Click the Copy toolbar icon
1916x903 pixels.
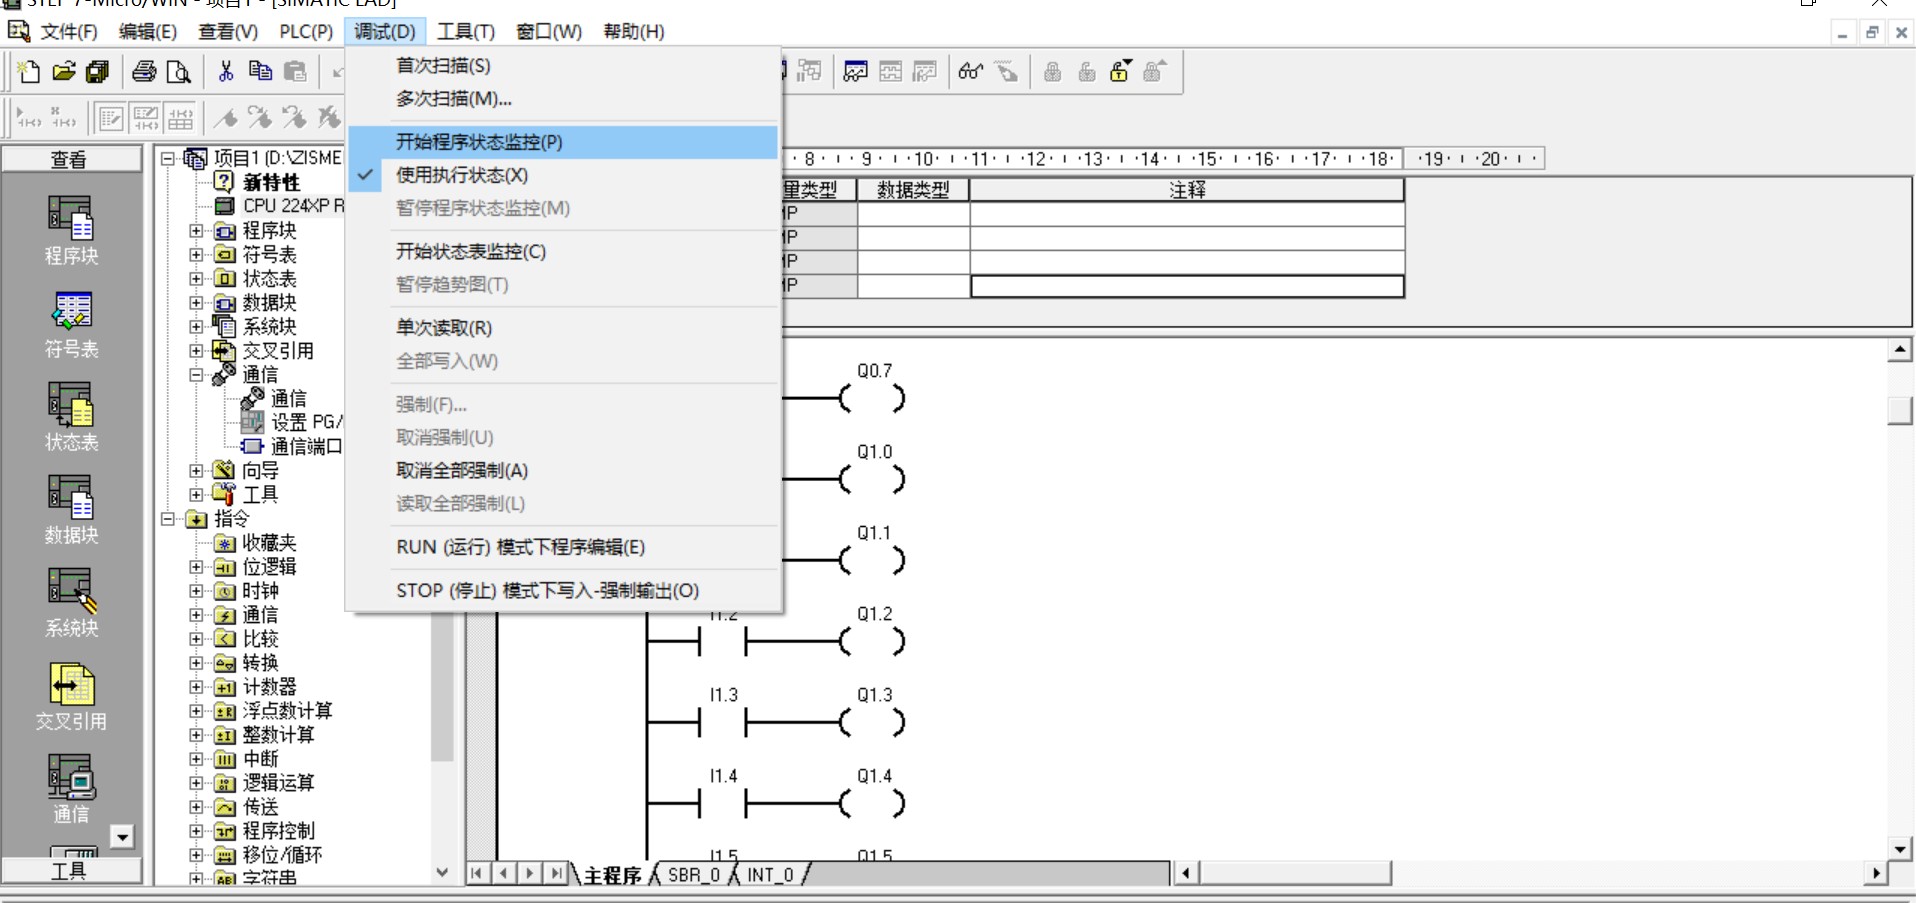point(260,71)
